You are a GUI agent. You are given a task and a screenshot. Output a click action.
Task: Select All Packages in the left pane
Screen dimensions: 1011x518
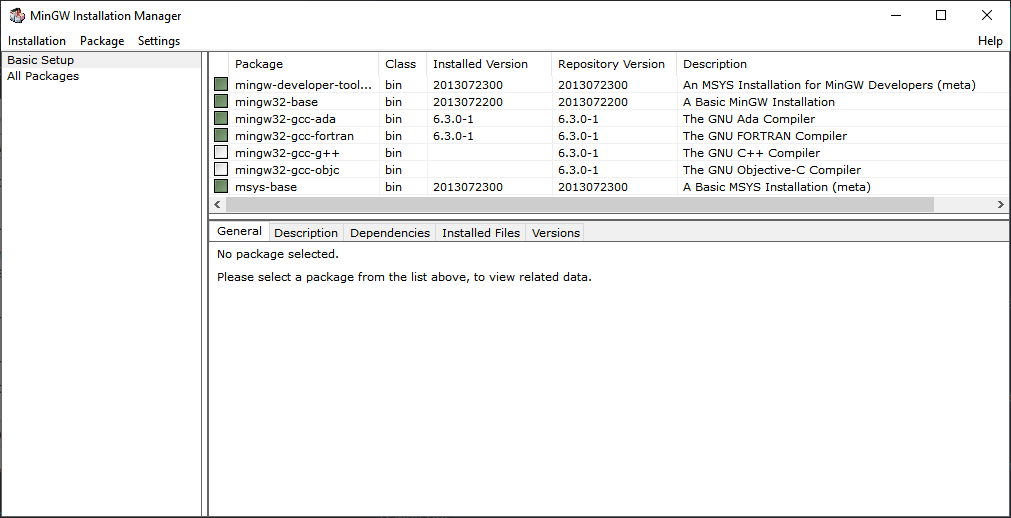[43, 76]
